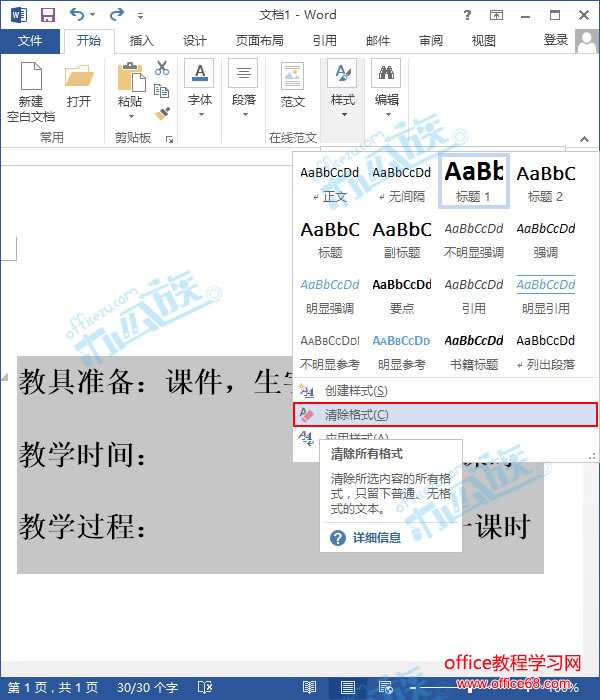Switch to the 视图 View tab
This screenshot has width=600, height=700.
[x=484, y=41]
